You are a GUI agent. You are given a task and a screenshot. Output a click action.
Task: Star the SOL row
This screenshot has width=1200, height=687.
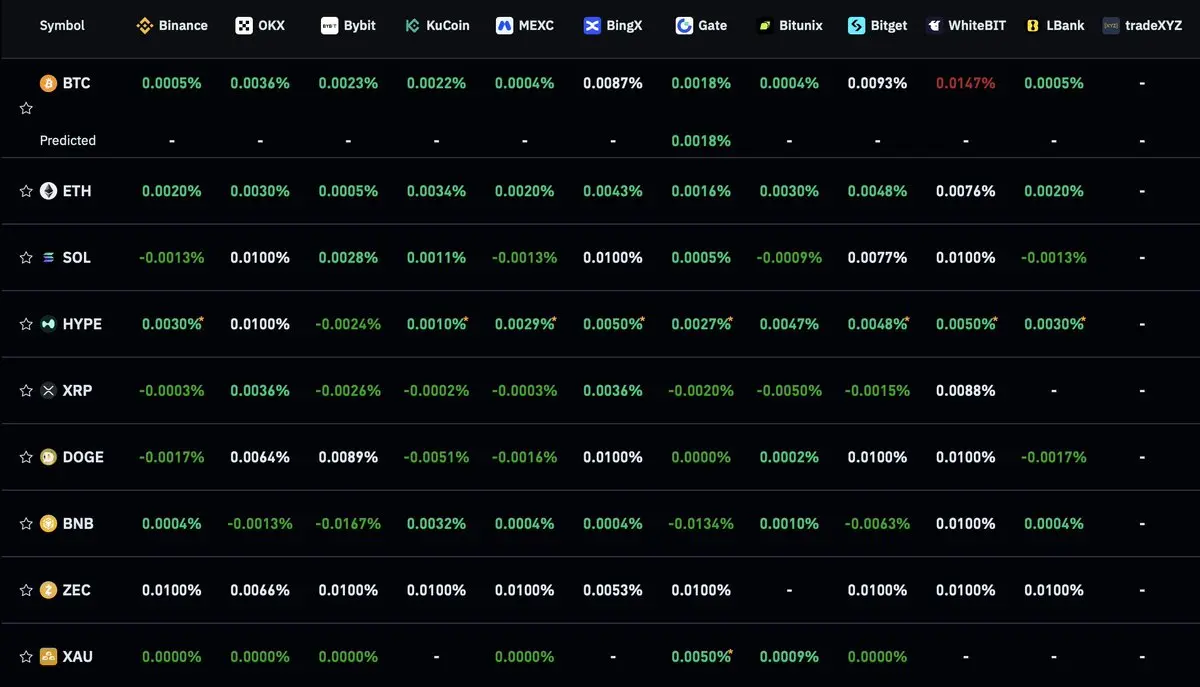click(x=26, y=257)
